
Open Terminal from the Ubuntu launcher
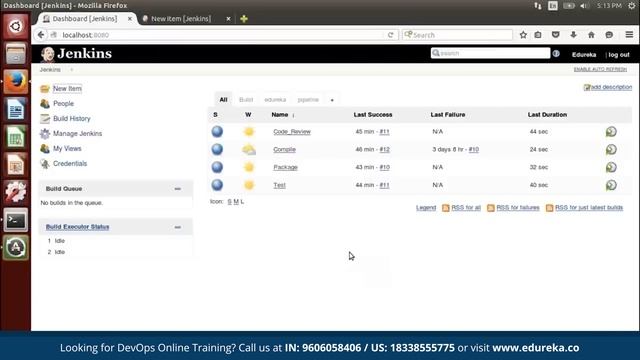point(16,220)
